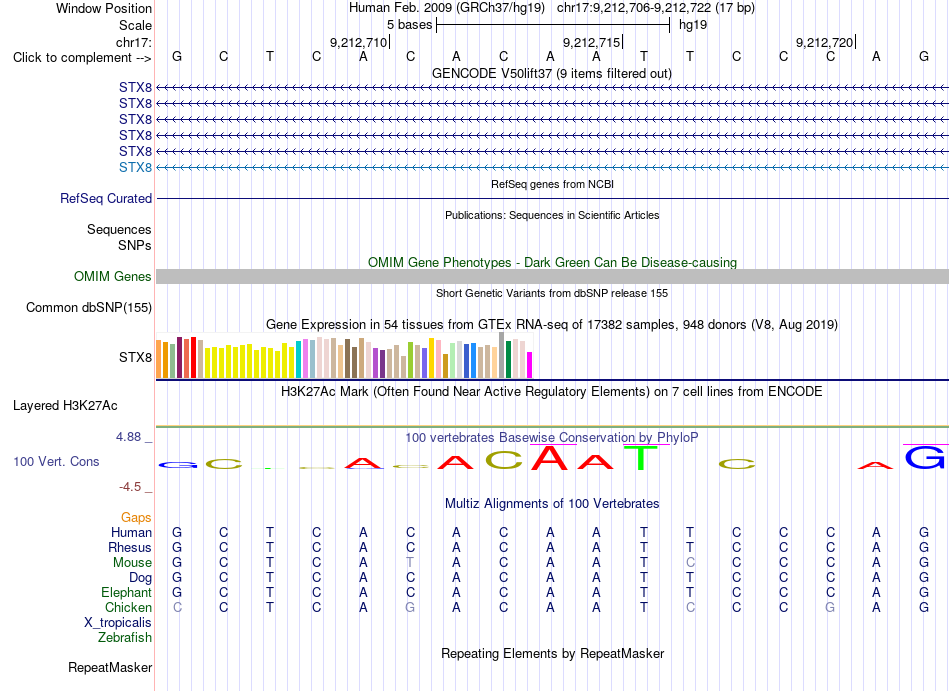Click the Layered H3K27Ac label
The height and width of the screenshot is (691, 950).
[x=65, y=406]
